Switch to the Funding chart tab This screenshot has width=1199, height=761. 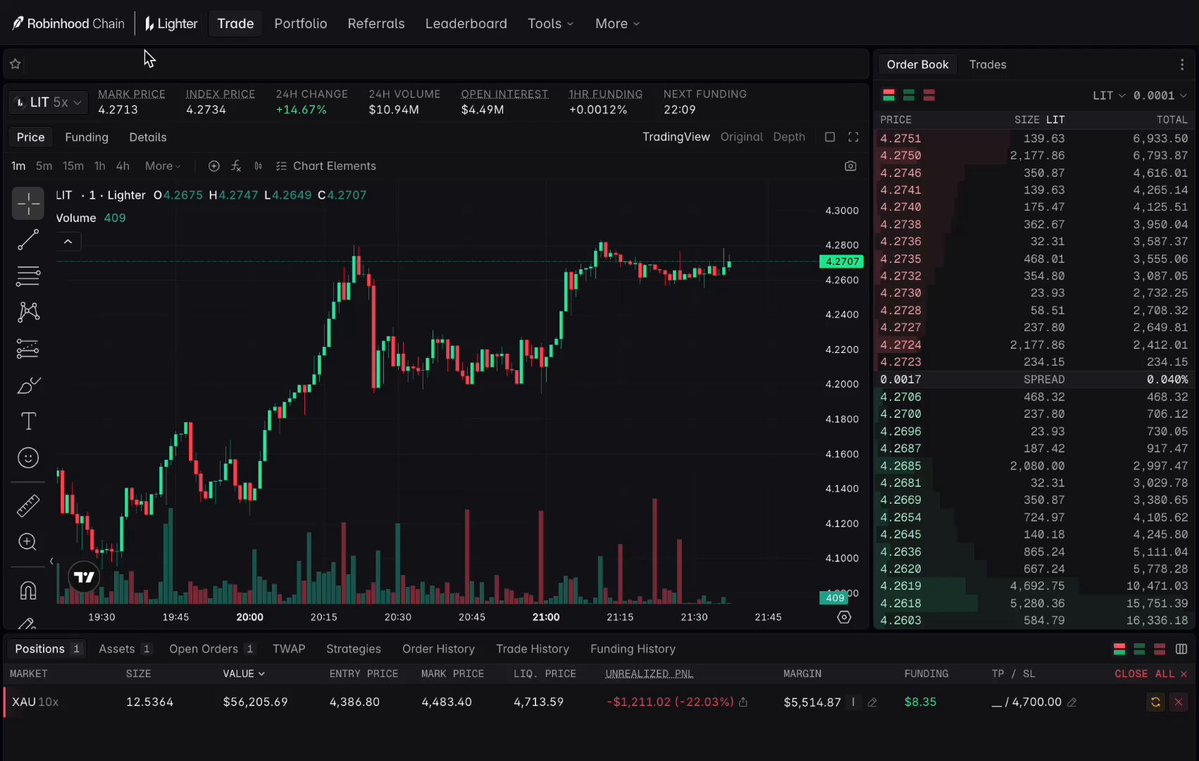pos(86,138)
